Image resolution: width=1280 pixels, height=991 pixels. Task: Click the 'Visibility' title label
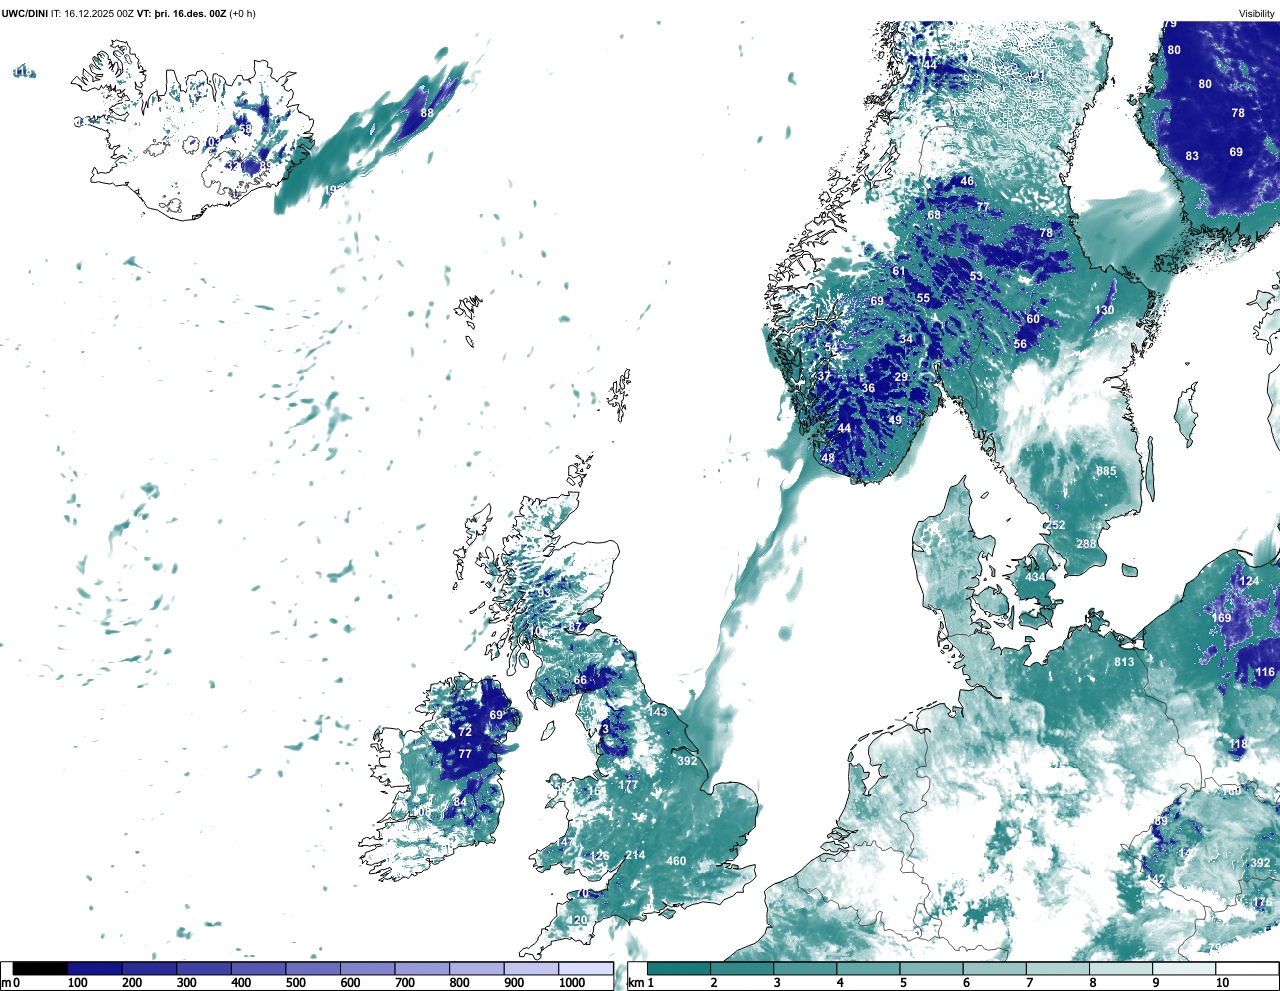tap(1257, 14)
